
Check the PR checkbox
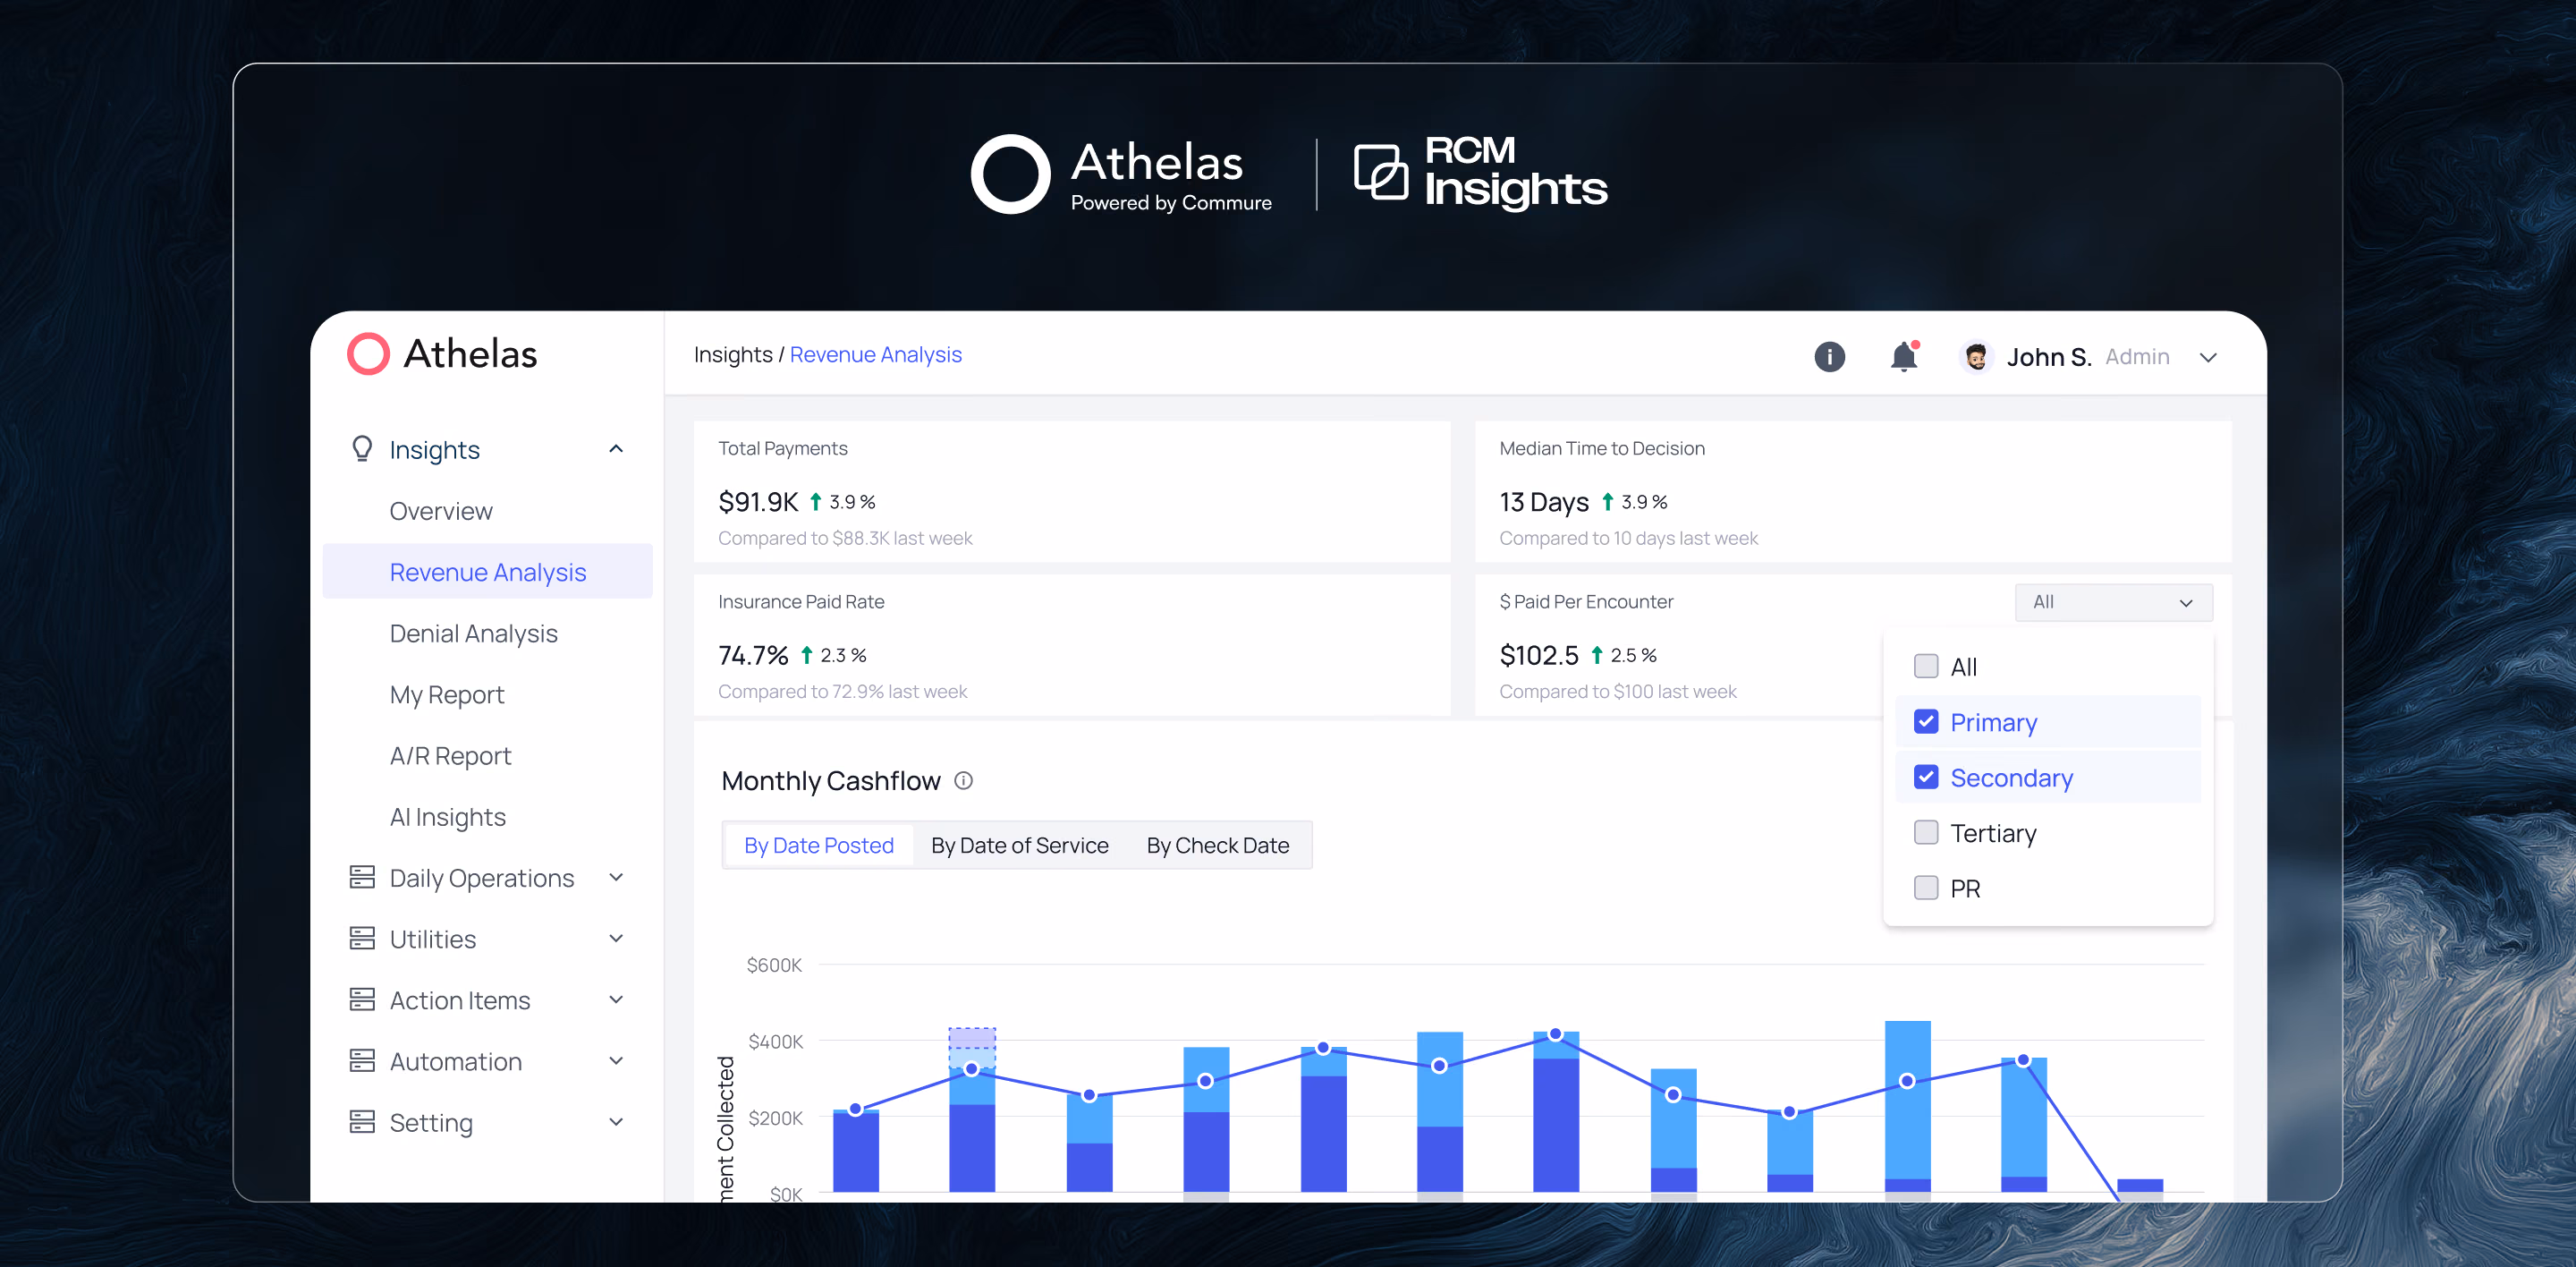1925,888
